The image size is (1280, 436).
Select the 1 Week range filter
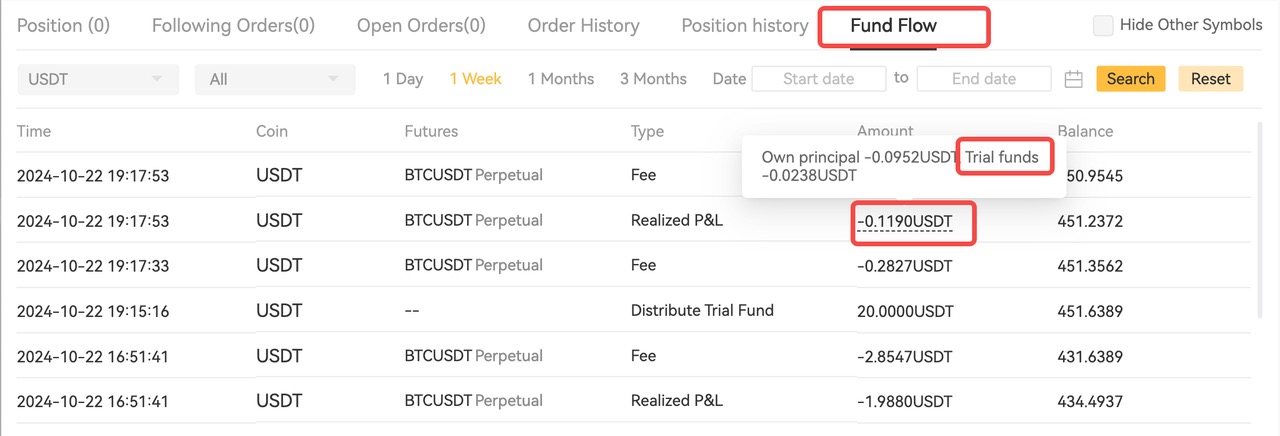[x=475, y=79]
